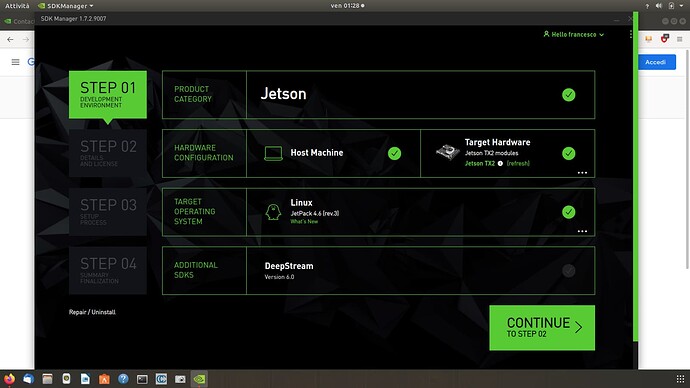Click the volume icon in the system tray
Viewport: 690px width, 388px height.
tap(659, 6)
